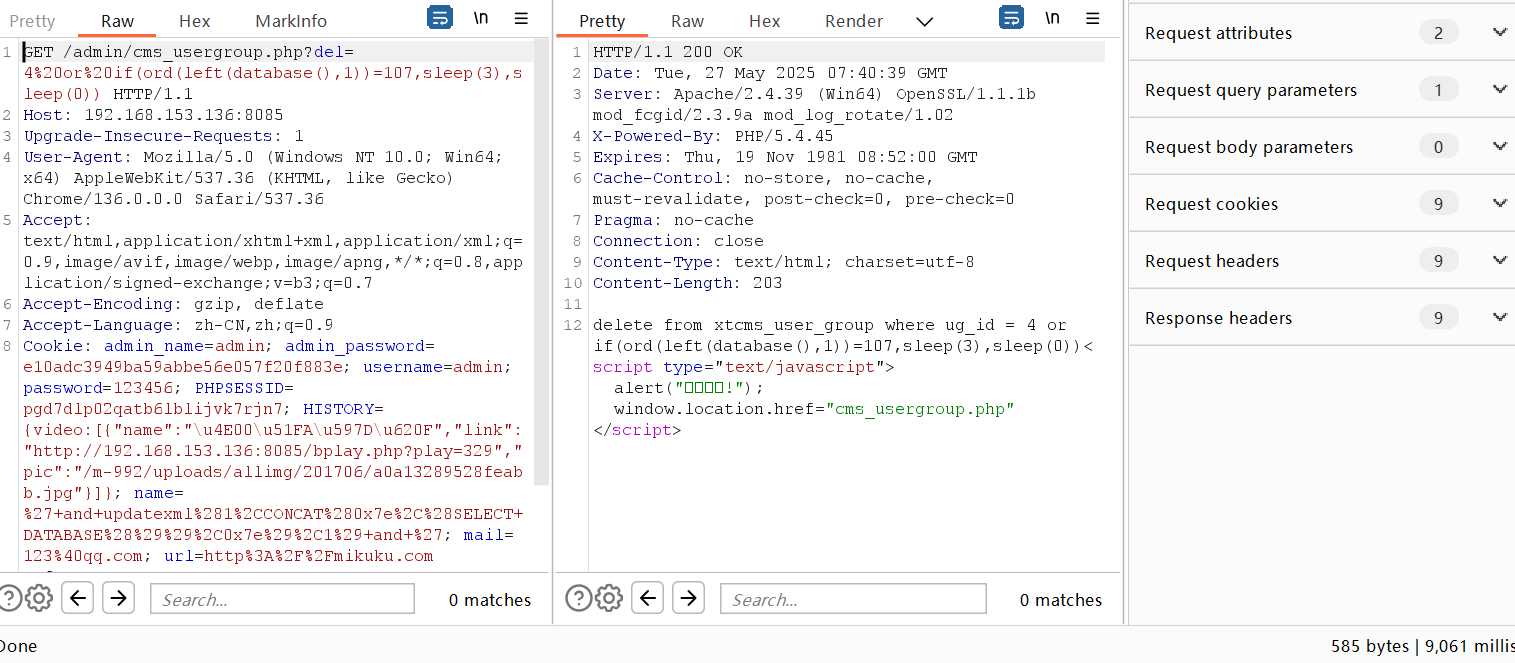Open the MarkInfo tab in request
Viewport: 1515px width, 663px height.
pyautogui.click(x=291, y=21)
